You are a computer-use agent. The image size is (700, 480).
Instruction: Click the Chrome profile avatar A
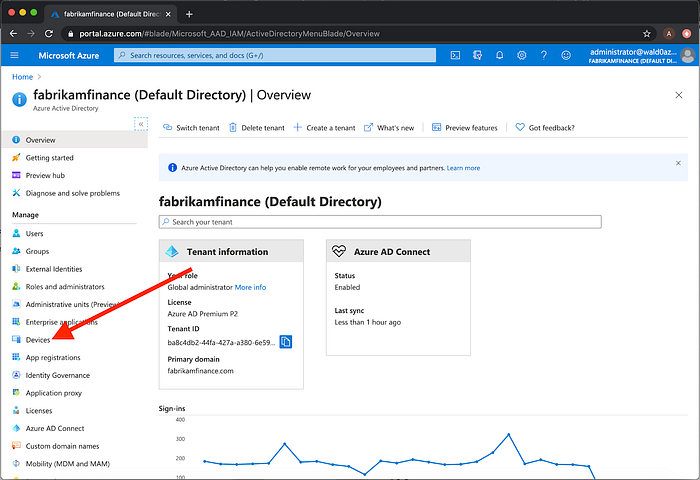(669, 33)
